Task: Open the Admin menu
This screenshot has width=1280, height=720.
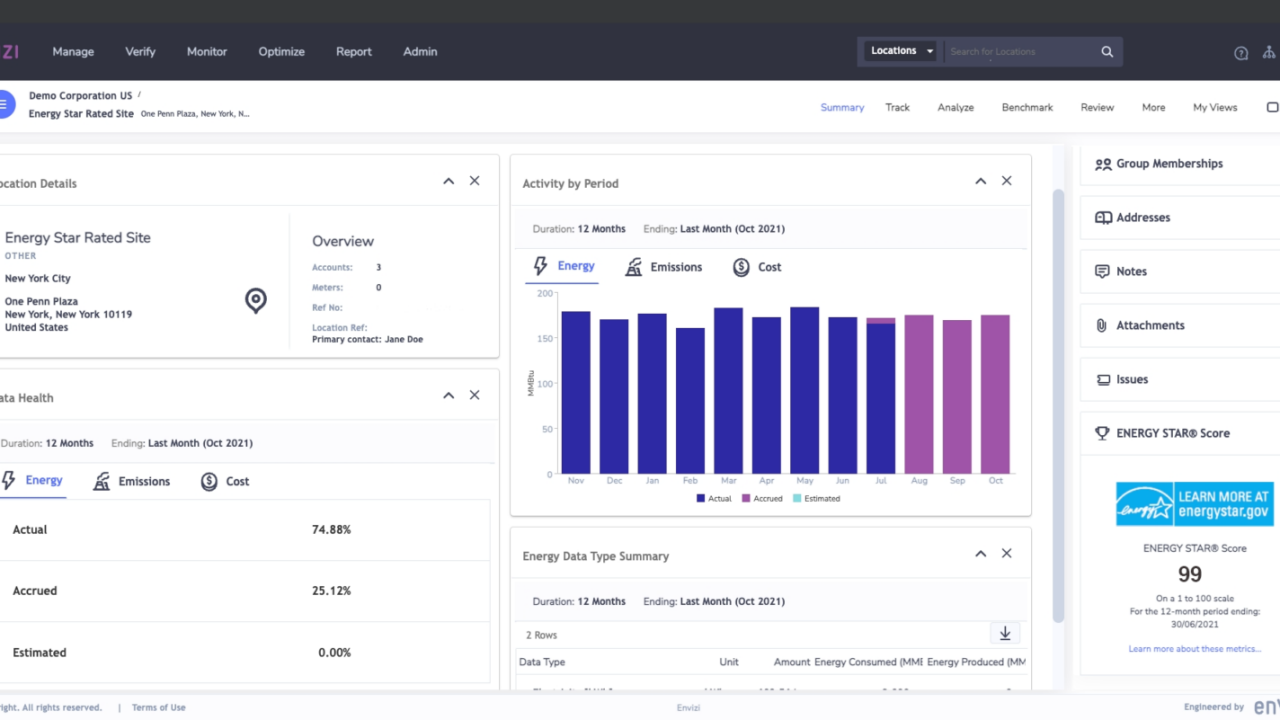Action: pyautogui.click(x=420, y=52)
